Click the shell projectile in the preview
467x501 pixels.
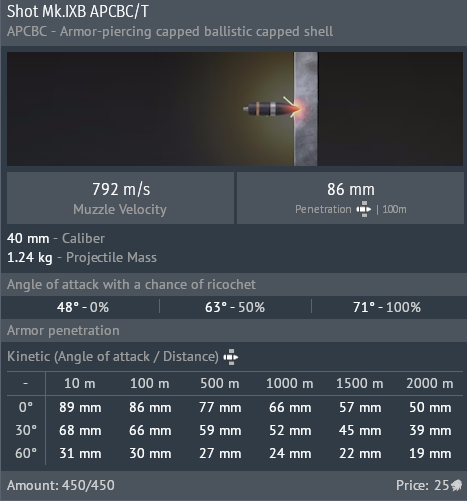click(272, 109)
